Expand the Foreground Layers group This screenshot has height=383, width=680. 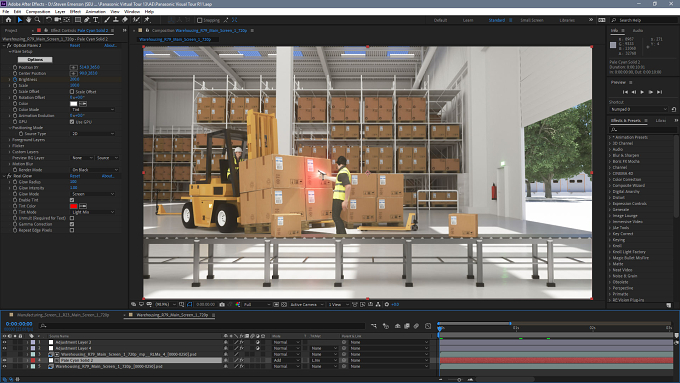(10, 140)
